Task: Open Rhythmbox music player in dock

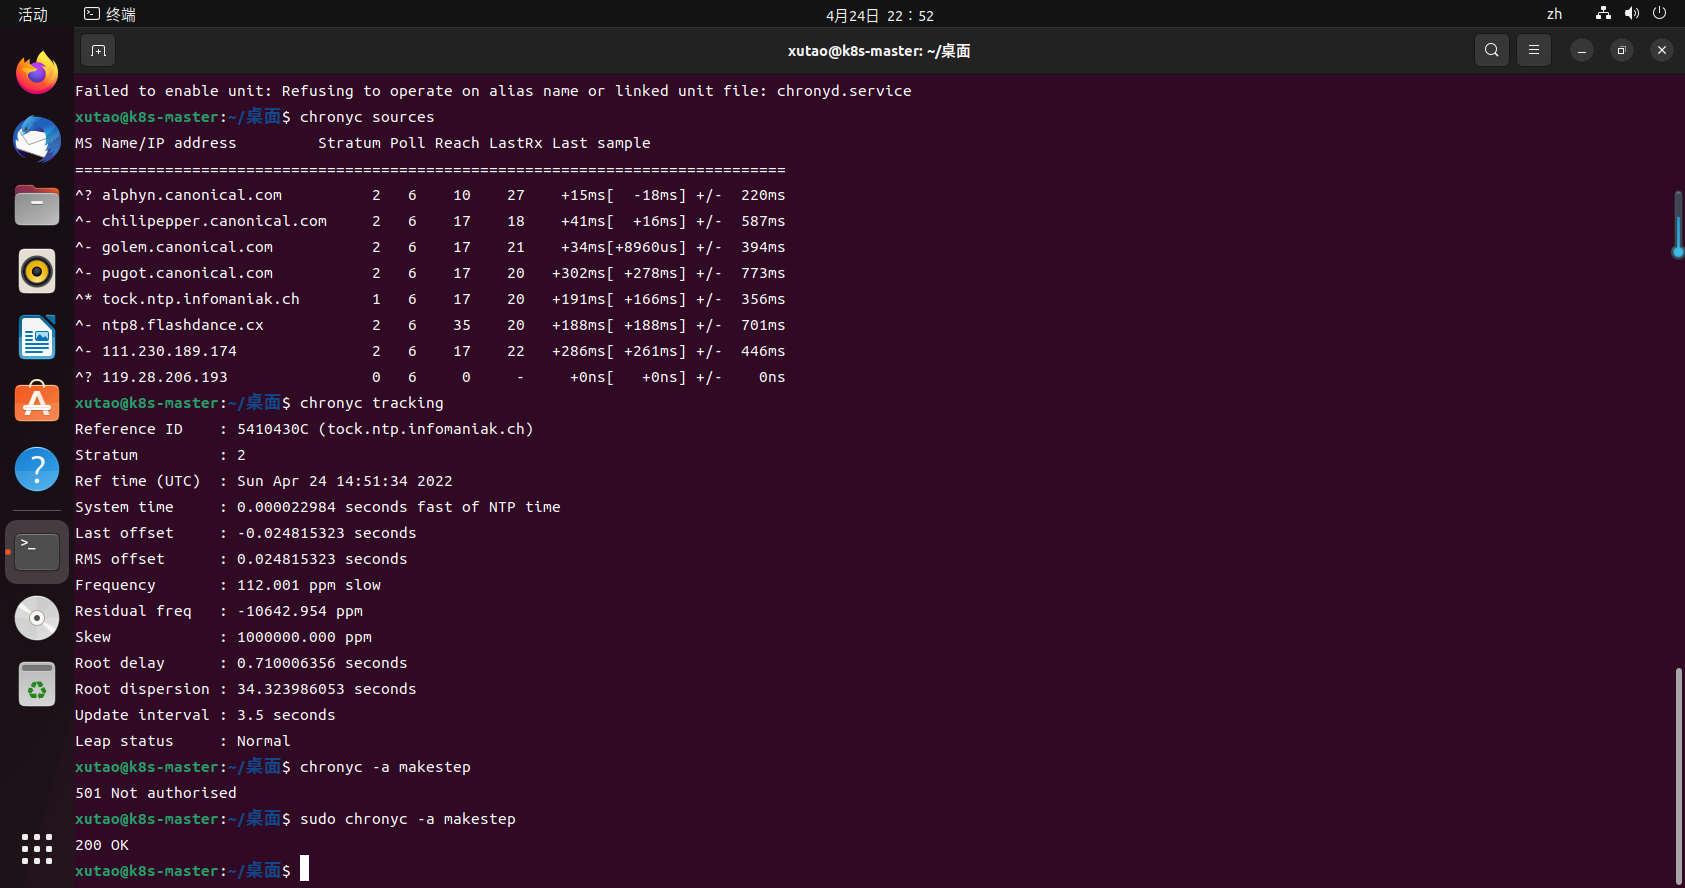Action: [37, 271]
